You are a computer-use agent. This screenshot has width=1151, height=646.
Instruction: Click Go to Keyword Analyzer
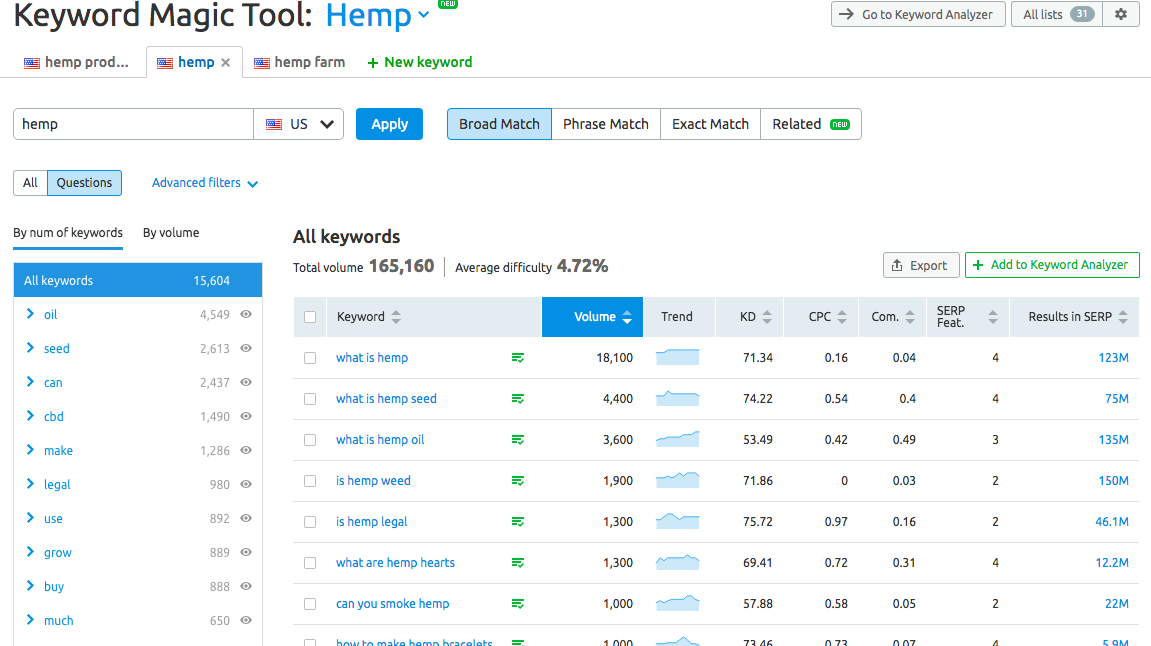[918, 14]
